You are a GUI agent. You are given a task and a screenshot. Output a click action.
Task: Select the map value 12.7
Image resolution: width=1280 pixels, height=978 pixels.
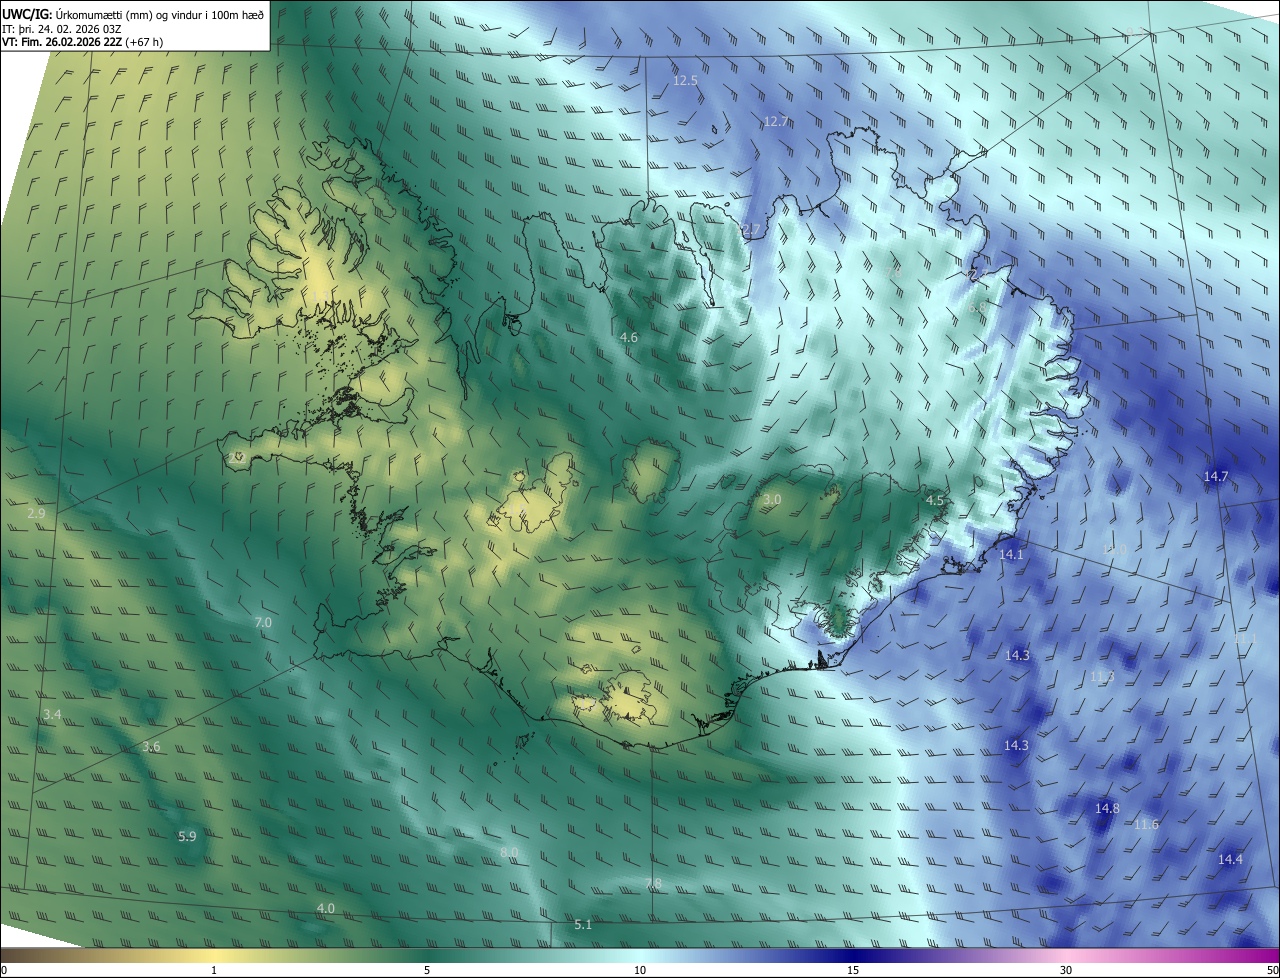(x=776, y=122)
